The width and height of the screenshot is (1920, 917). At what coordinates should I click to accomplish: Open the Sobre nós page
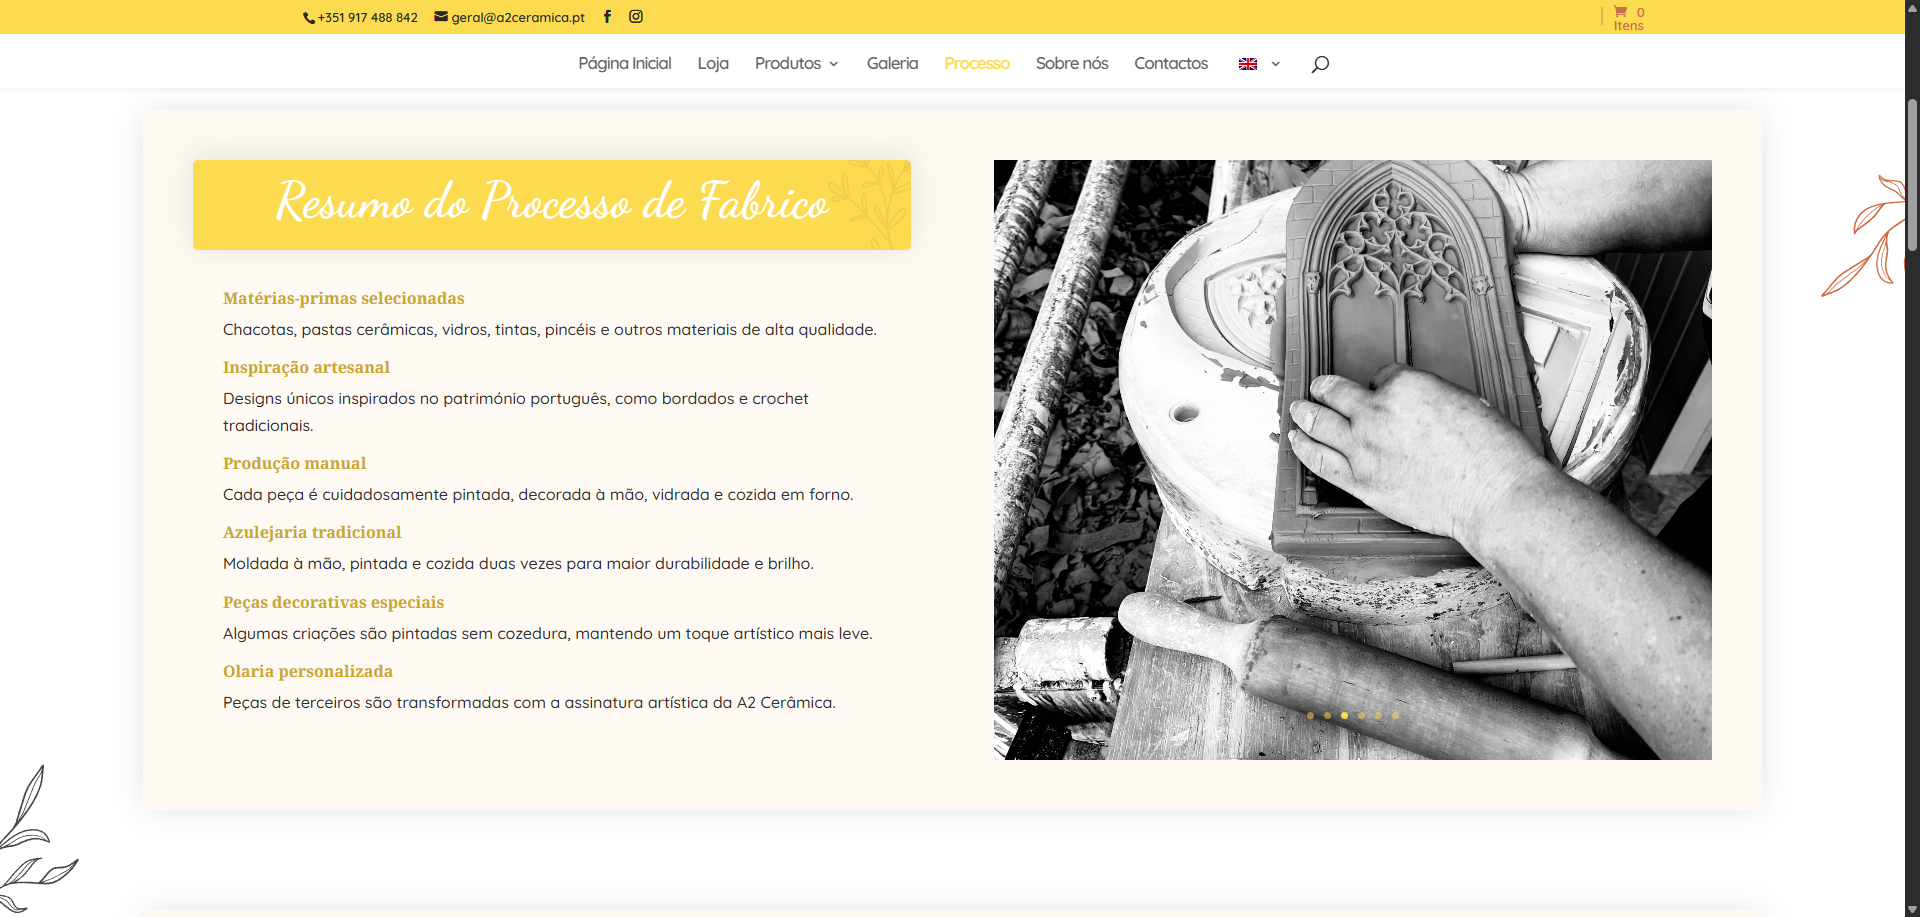(1072, 63)
